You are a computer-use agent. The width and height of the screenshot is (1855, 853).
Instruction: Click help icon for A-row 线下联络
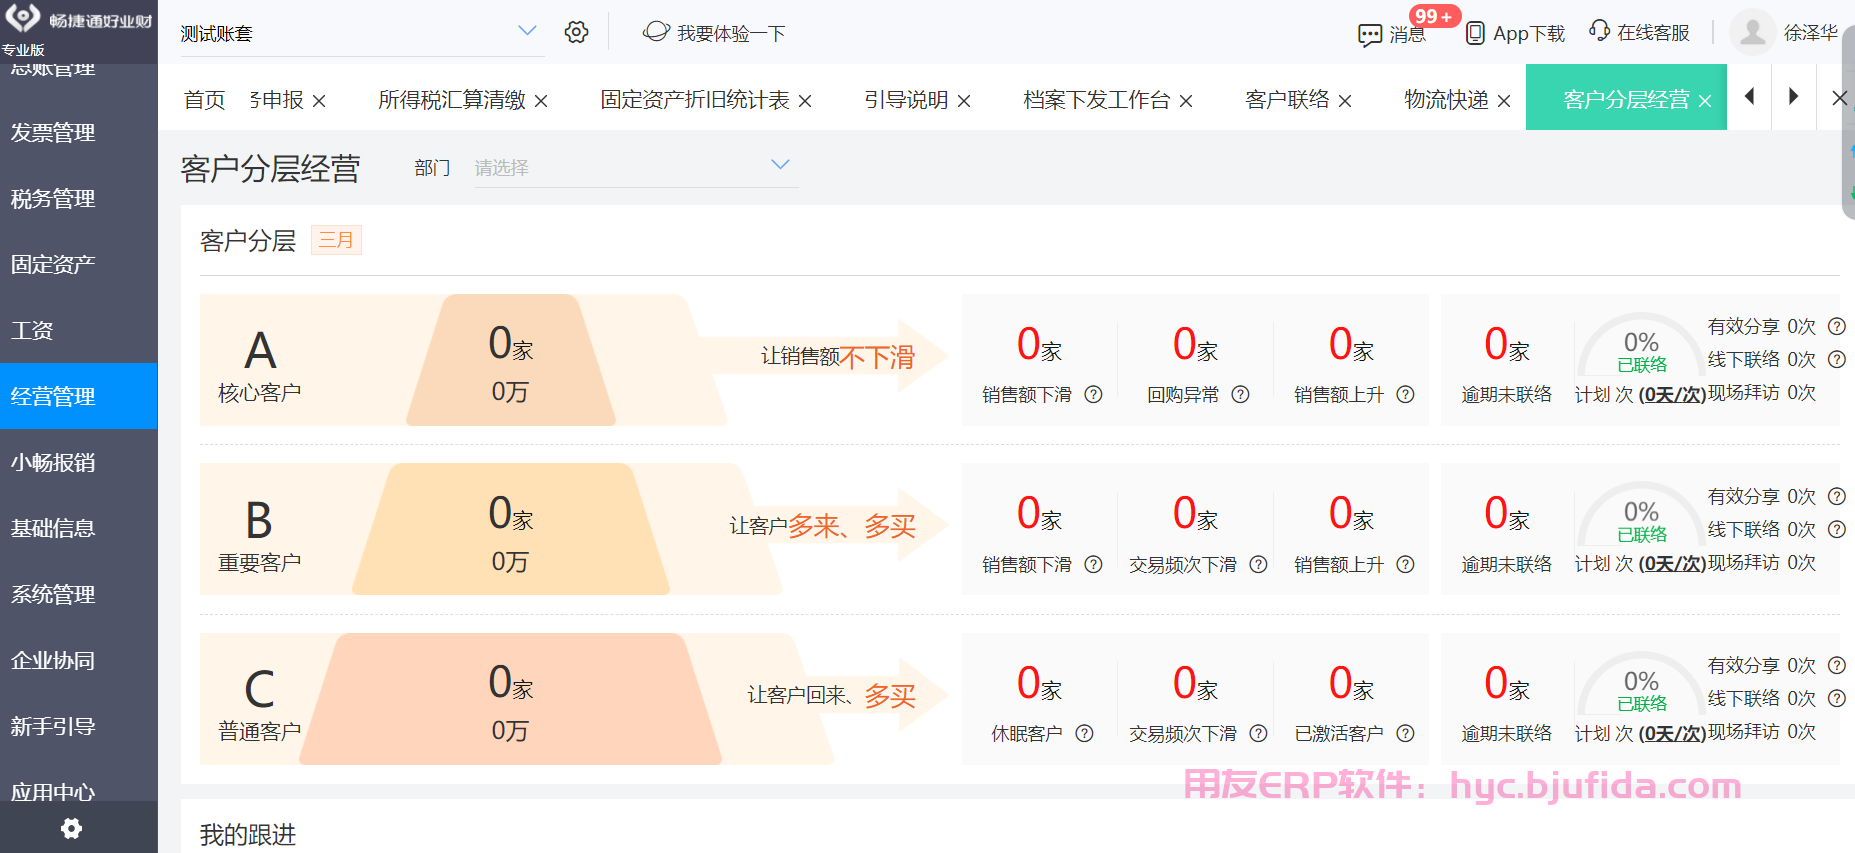tap(1837, 359)
